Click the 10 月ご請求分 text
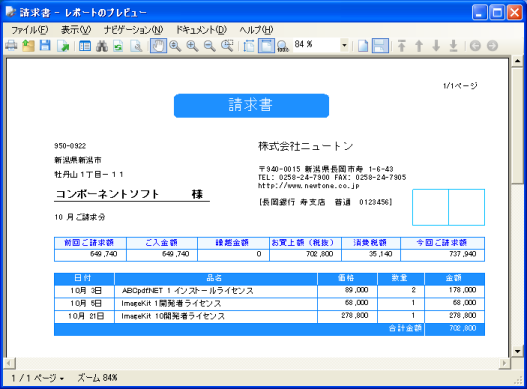Viewport: 527px width, 389px height. click(x=80, y=217)
